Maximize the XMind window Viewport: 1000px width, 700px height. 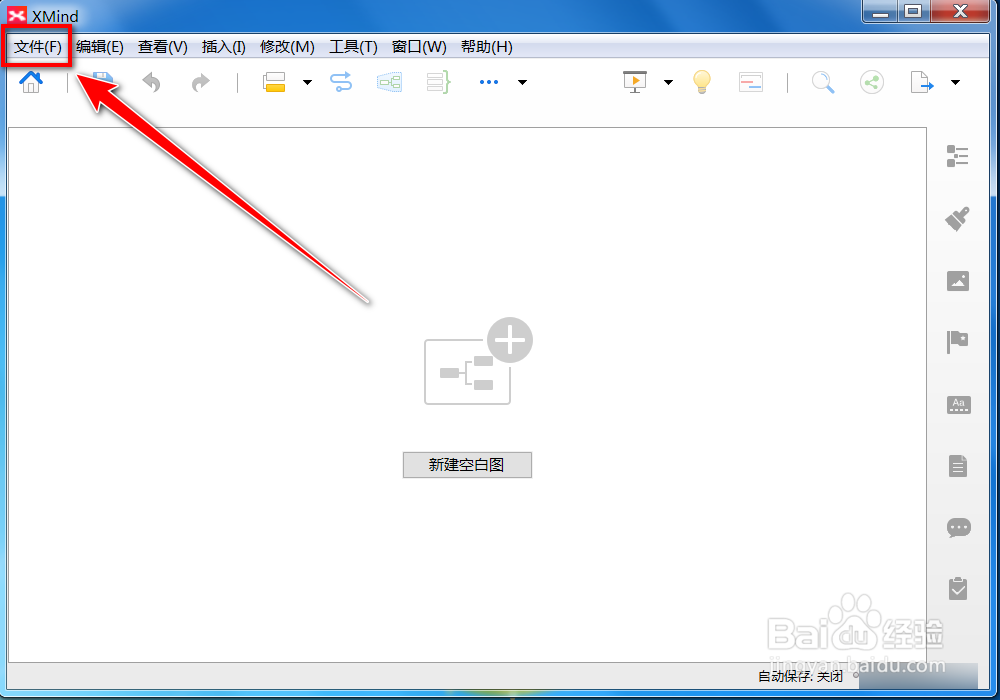[914, 11]
